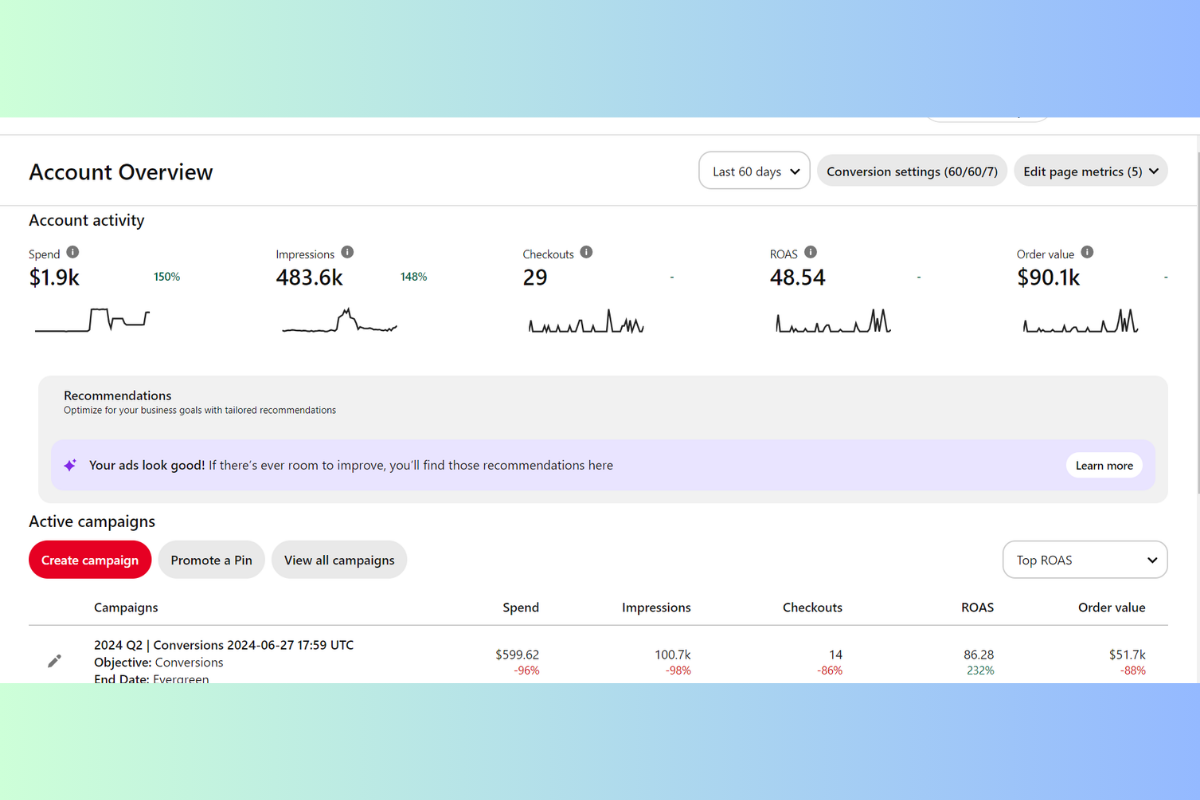The width and height of the screenshot is (1200, 800).
Task: Click the ROAS info icon
Action: 810,253
